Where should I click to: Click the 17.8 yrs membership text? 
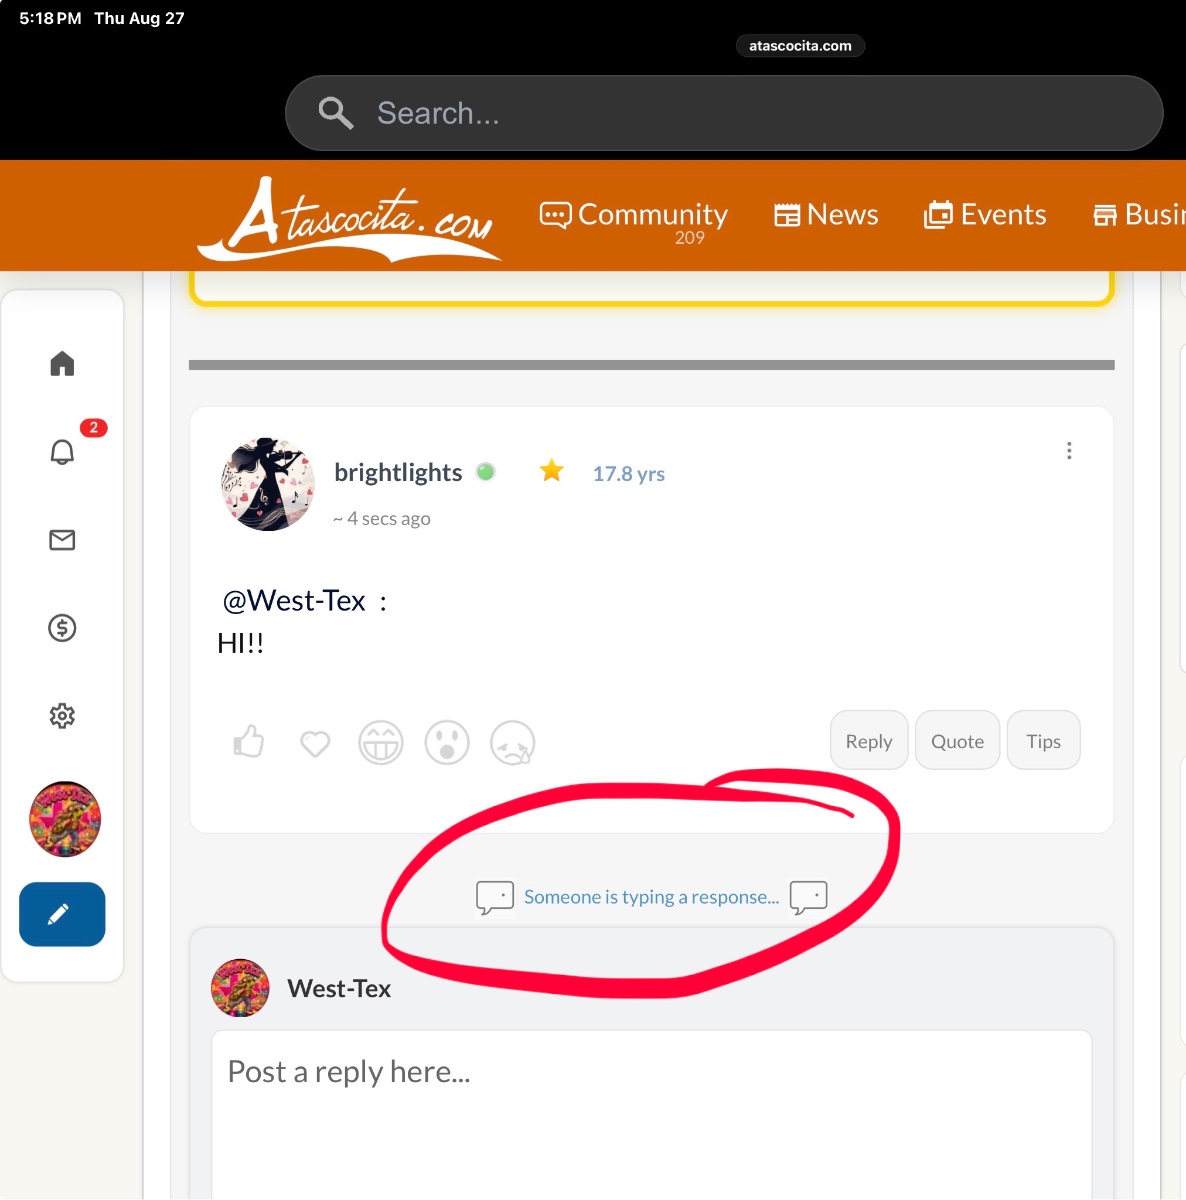(x=629, y=474)
